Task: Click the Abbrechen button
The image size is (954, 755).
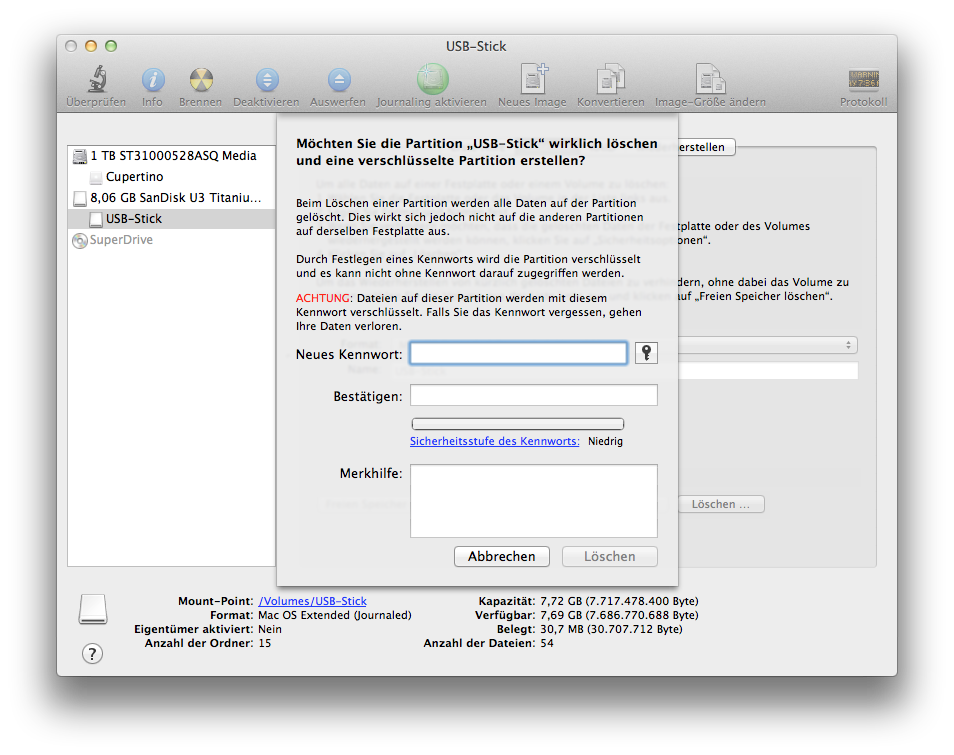Action: point(502,556)
